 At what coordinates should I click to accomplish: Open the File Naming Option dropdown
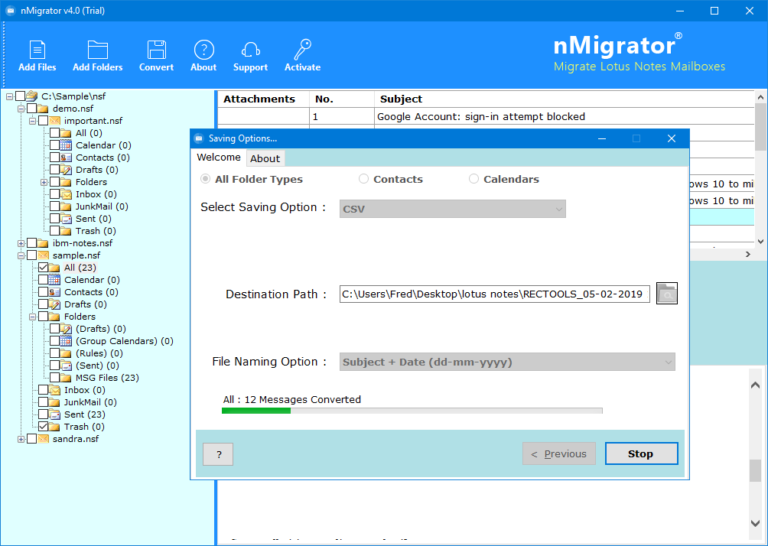pos(507,362)
